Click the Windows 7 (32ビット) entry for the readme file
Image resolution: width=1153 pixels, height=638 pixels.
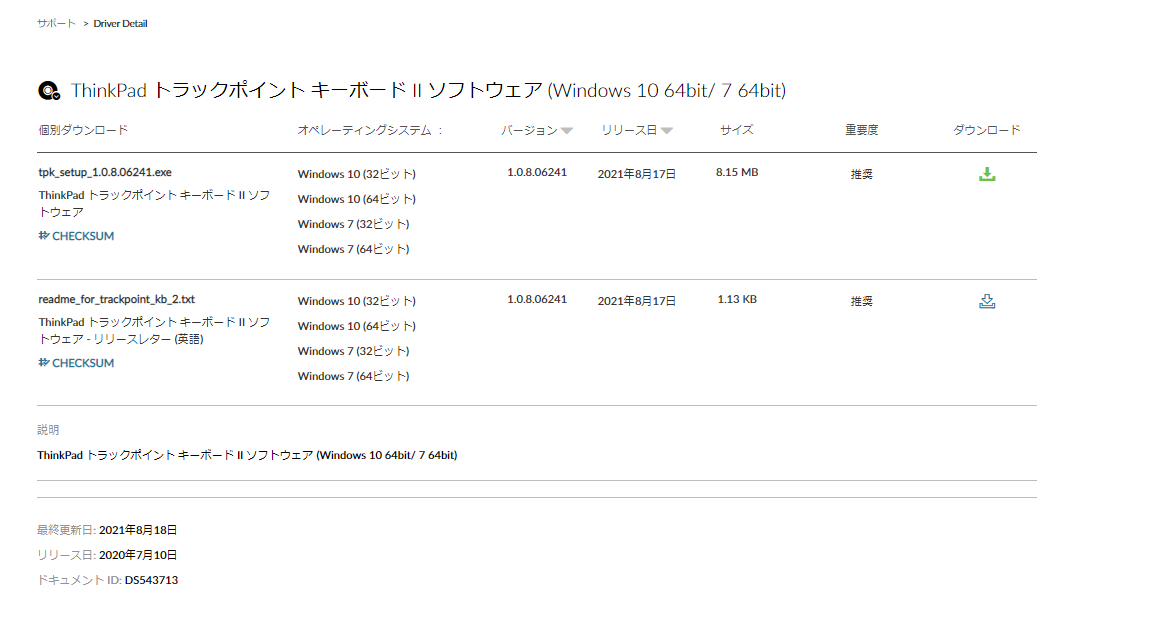351,350
